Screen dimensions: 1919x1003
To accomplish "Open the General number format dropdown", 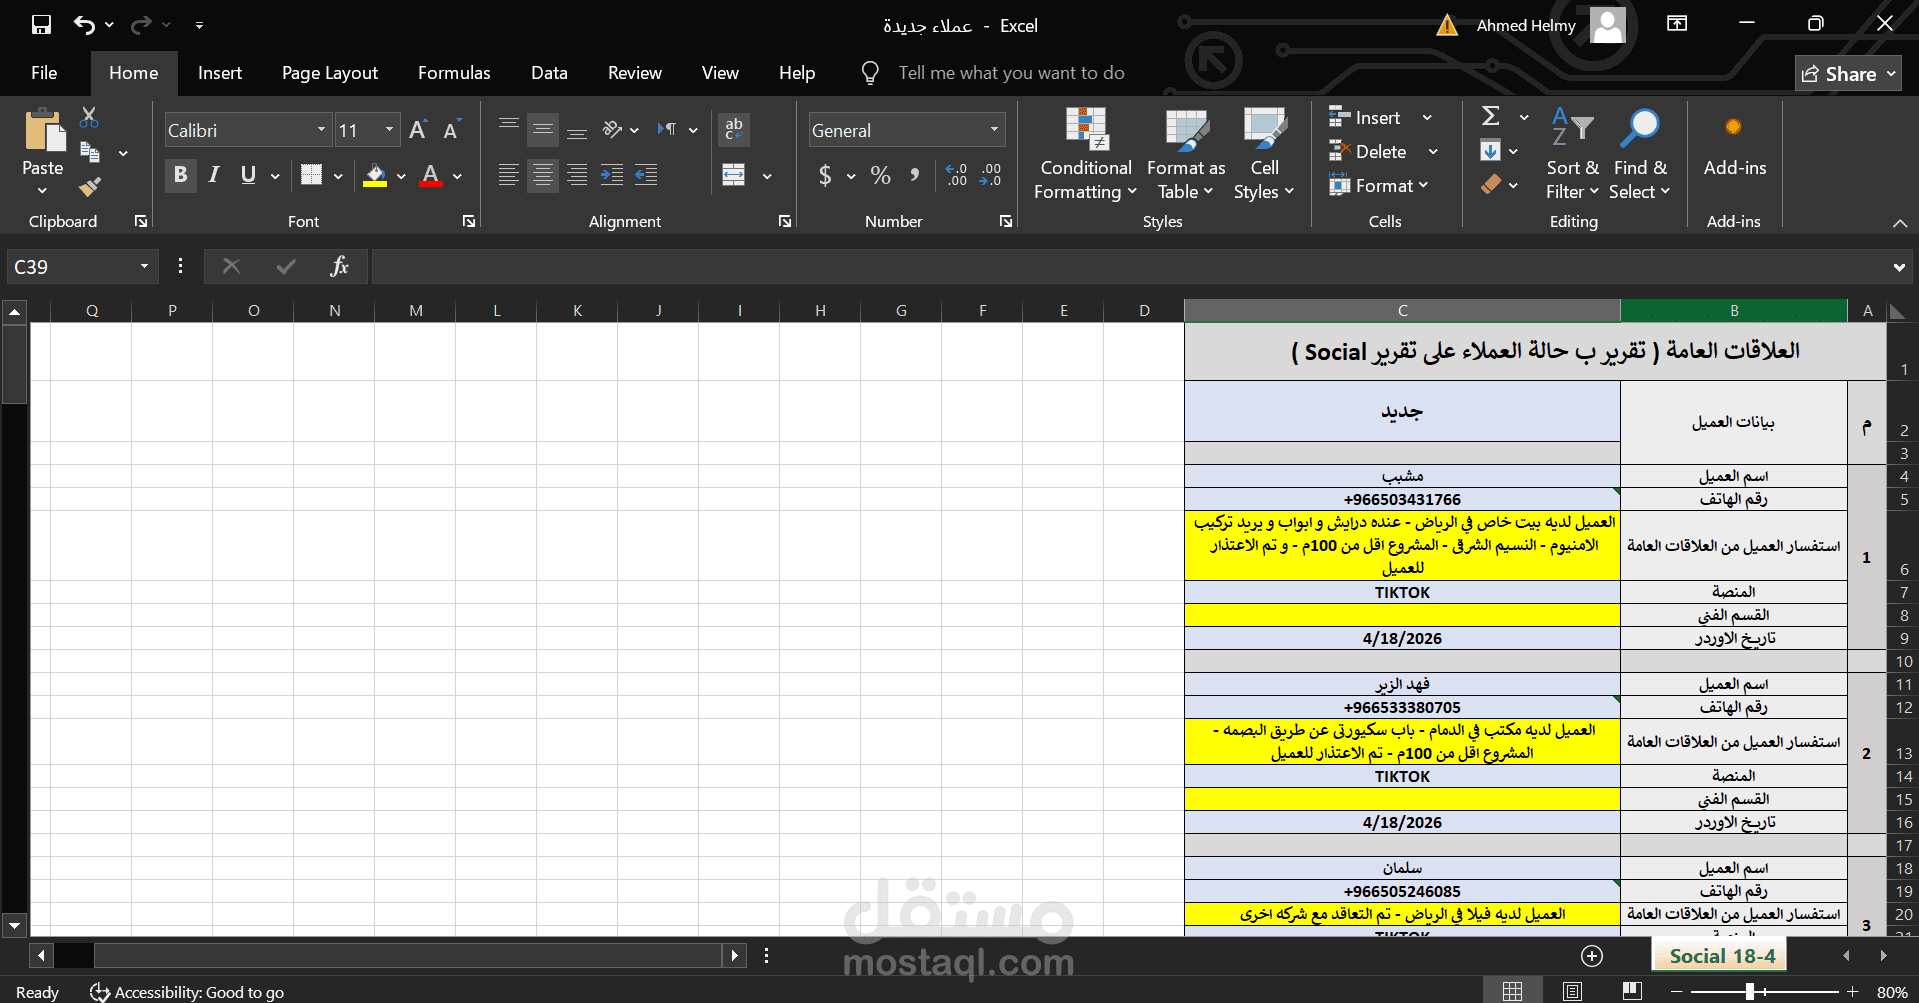I will 994,130.
